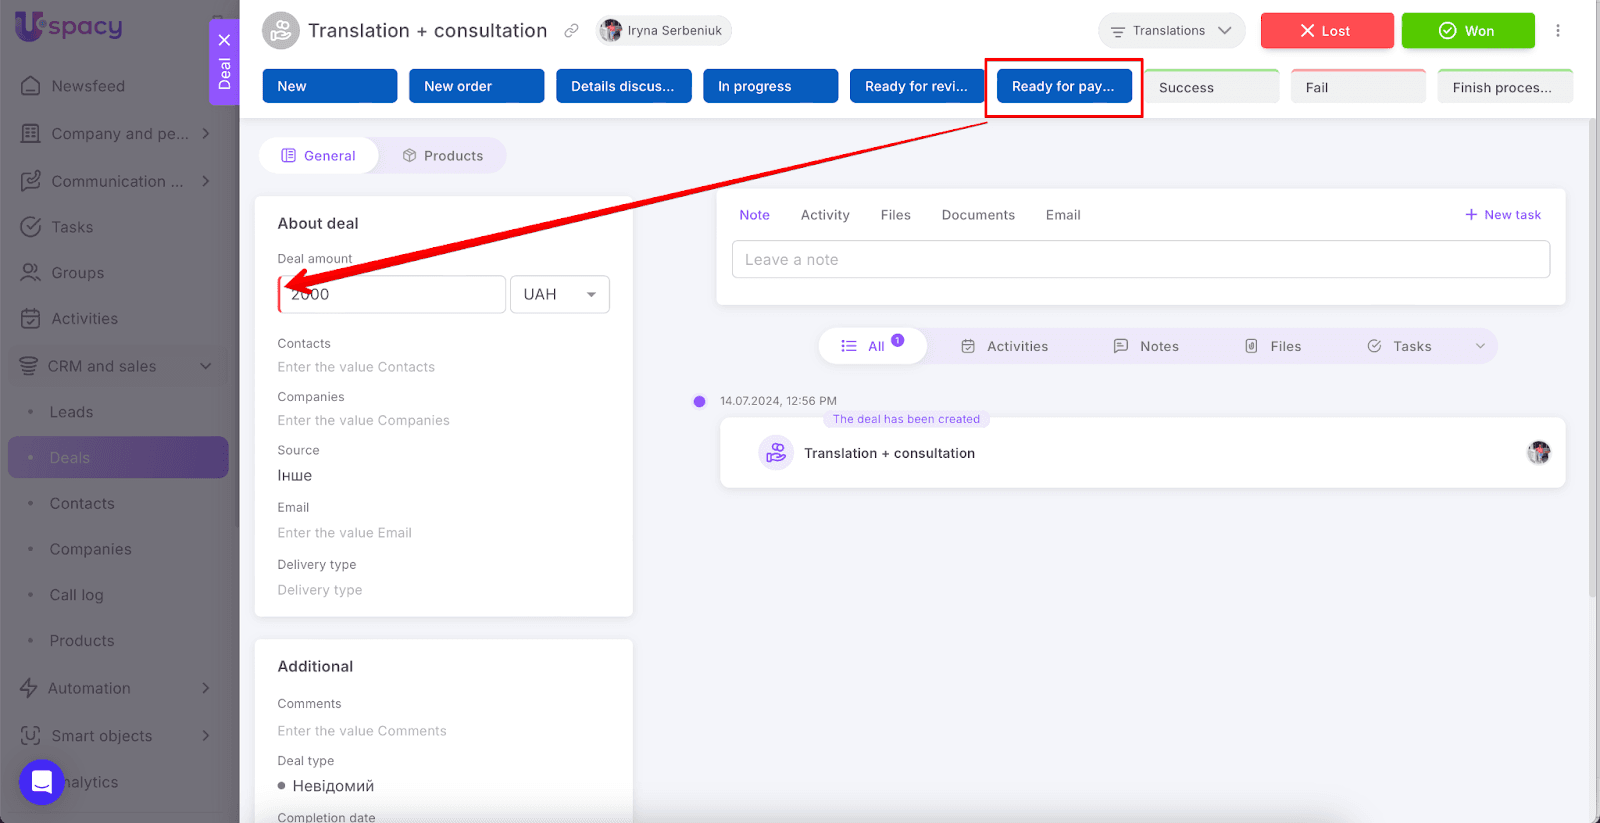Click the Leave a note field
This screenshot has width=1600, height=823.
pyautogui.click(x=1140, y=260)
